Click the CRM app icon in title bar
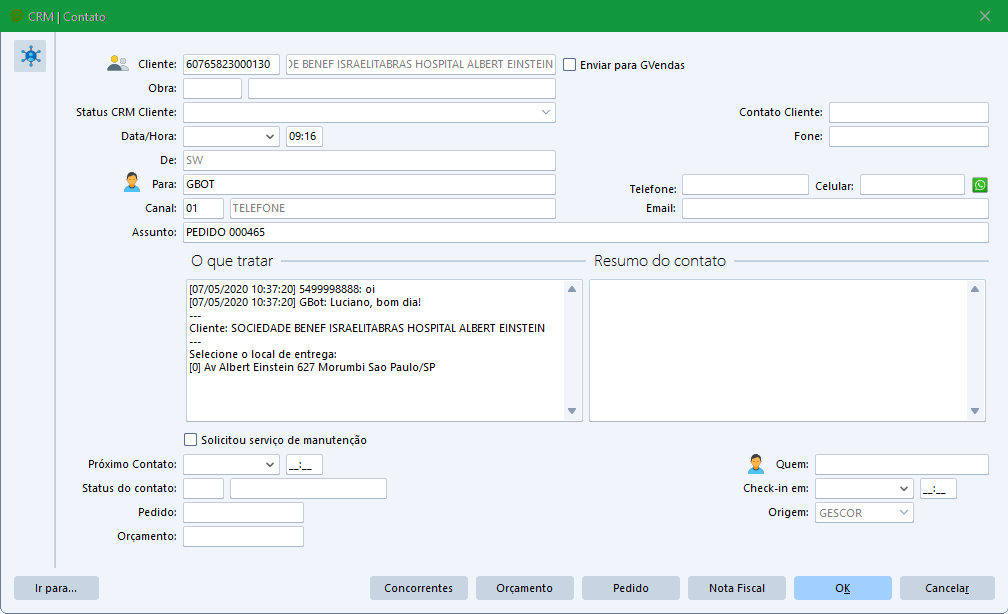The image size is (1008, 614). tap(16, 17)
